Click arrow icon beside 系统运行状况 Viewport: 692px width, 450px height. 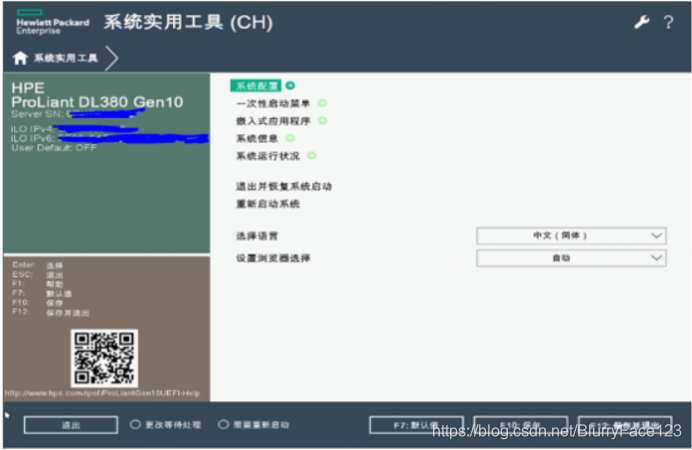pyautogui.click(x=312, y=156)
